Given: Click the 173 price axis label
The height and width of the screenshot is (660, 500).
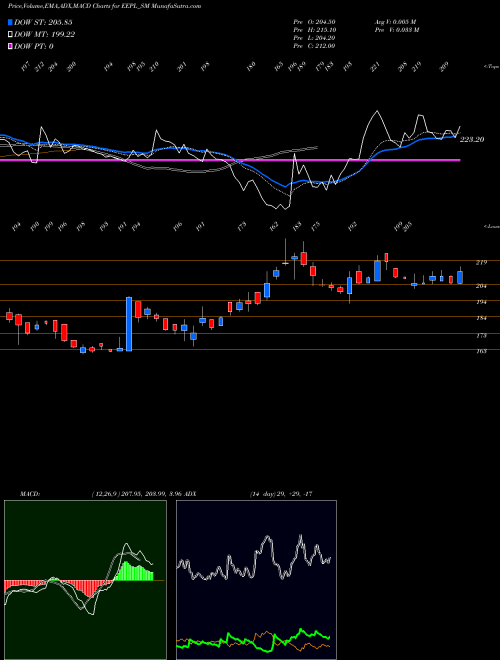Looking at the screenshot, I should point(481,335).
